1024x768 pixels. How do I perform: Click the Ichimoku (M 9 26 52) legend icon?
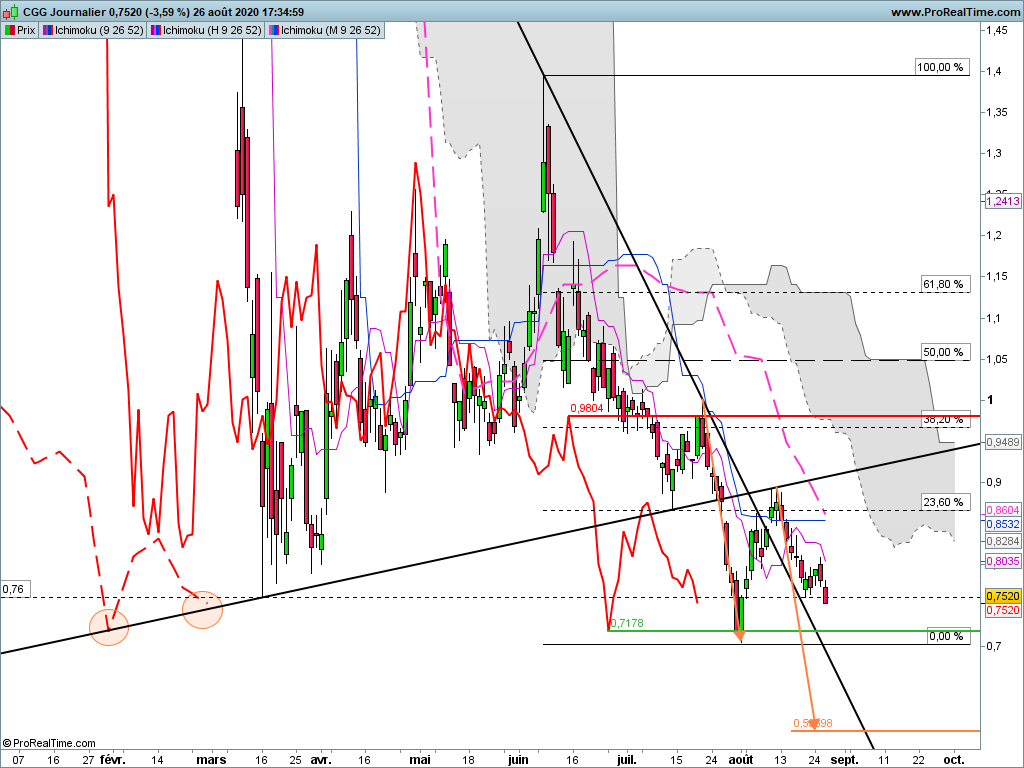(273, 30)
